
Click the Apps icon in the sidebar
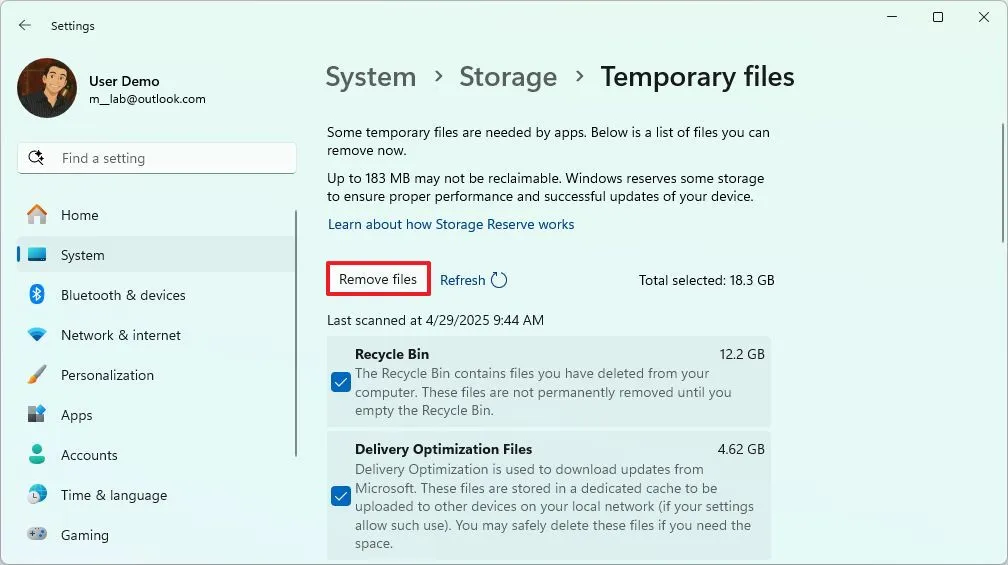[37, 414]
